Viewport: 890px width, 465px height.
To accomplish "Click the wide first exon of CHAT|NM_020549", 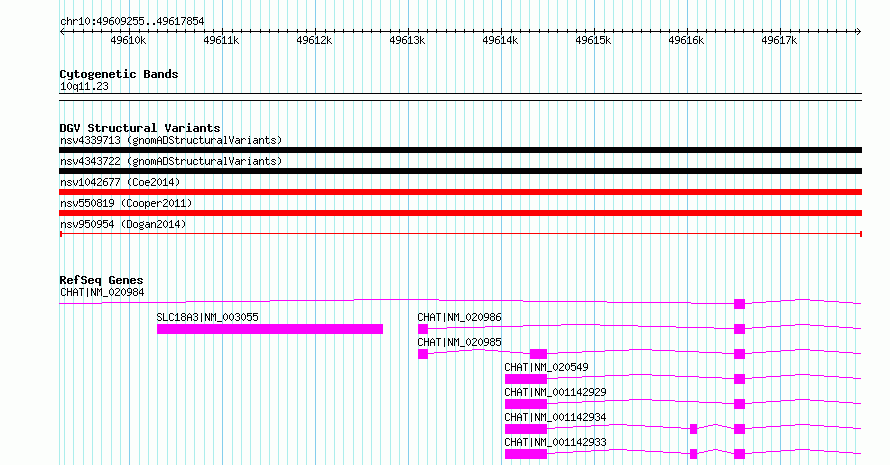I will (x=526, y=379).
